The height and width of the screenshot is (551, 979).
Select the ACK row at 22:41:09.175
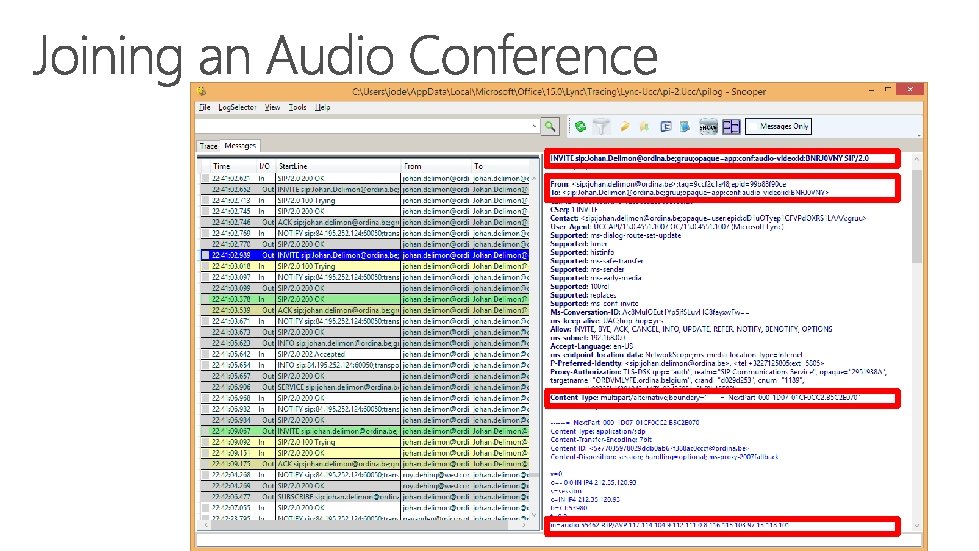(364, 464)
